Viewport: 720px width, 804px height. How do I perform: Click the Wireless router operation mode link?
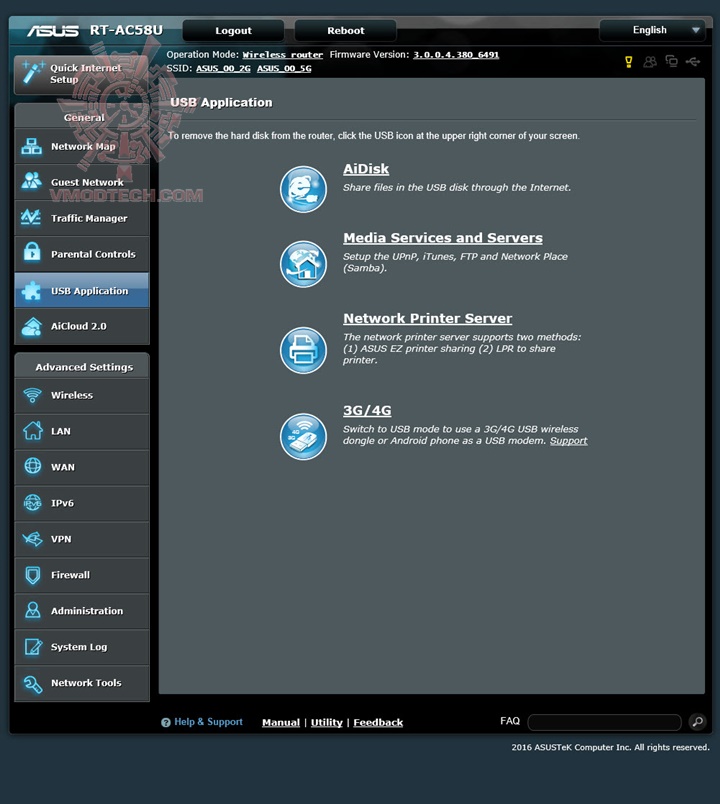[x=283, y=55]
